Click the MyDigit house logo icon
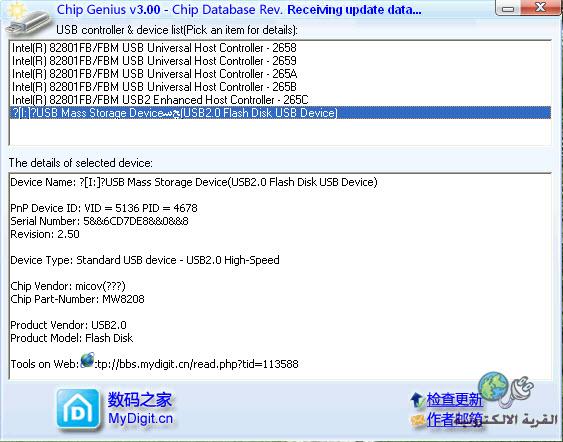 pyautogui.click(x=78, y=409)
